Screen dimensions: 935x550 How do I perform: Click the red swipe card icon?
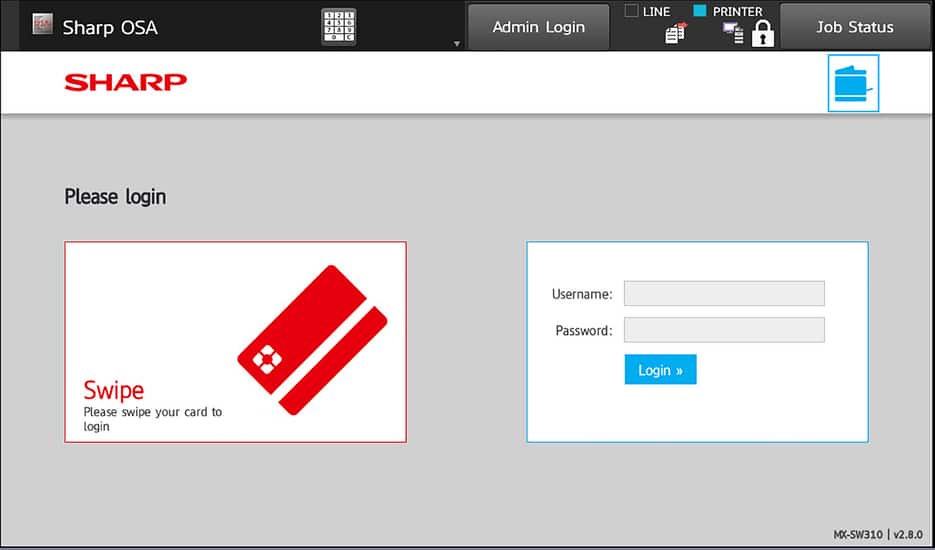[312, 339]
